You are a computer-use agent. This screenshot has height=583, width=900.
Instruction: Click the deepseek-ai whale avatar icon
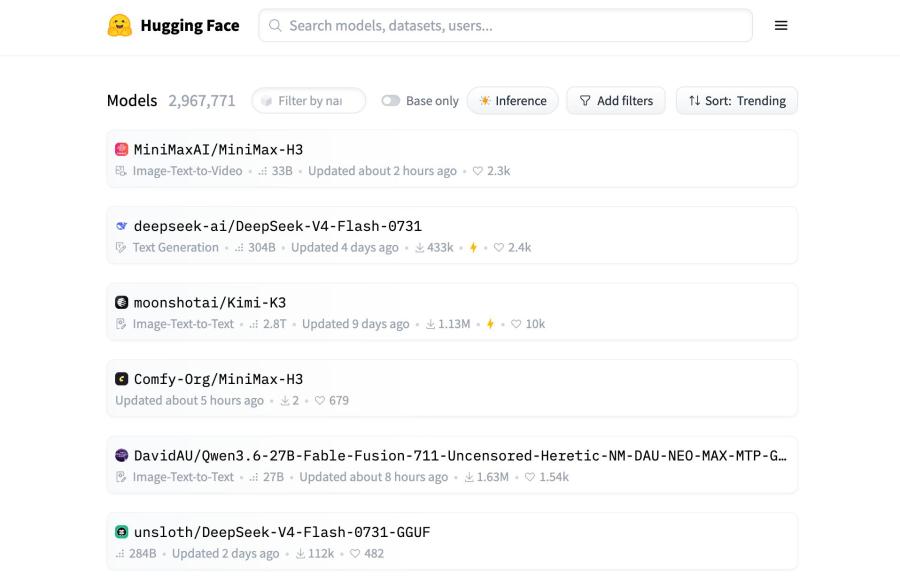(x=121, y=226)
